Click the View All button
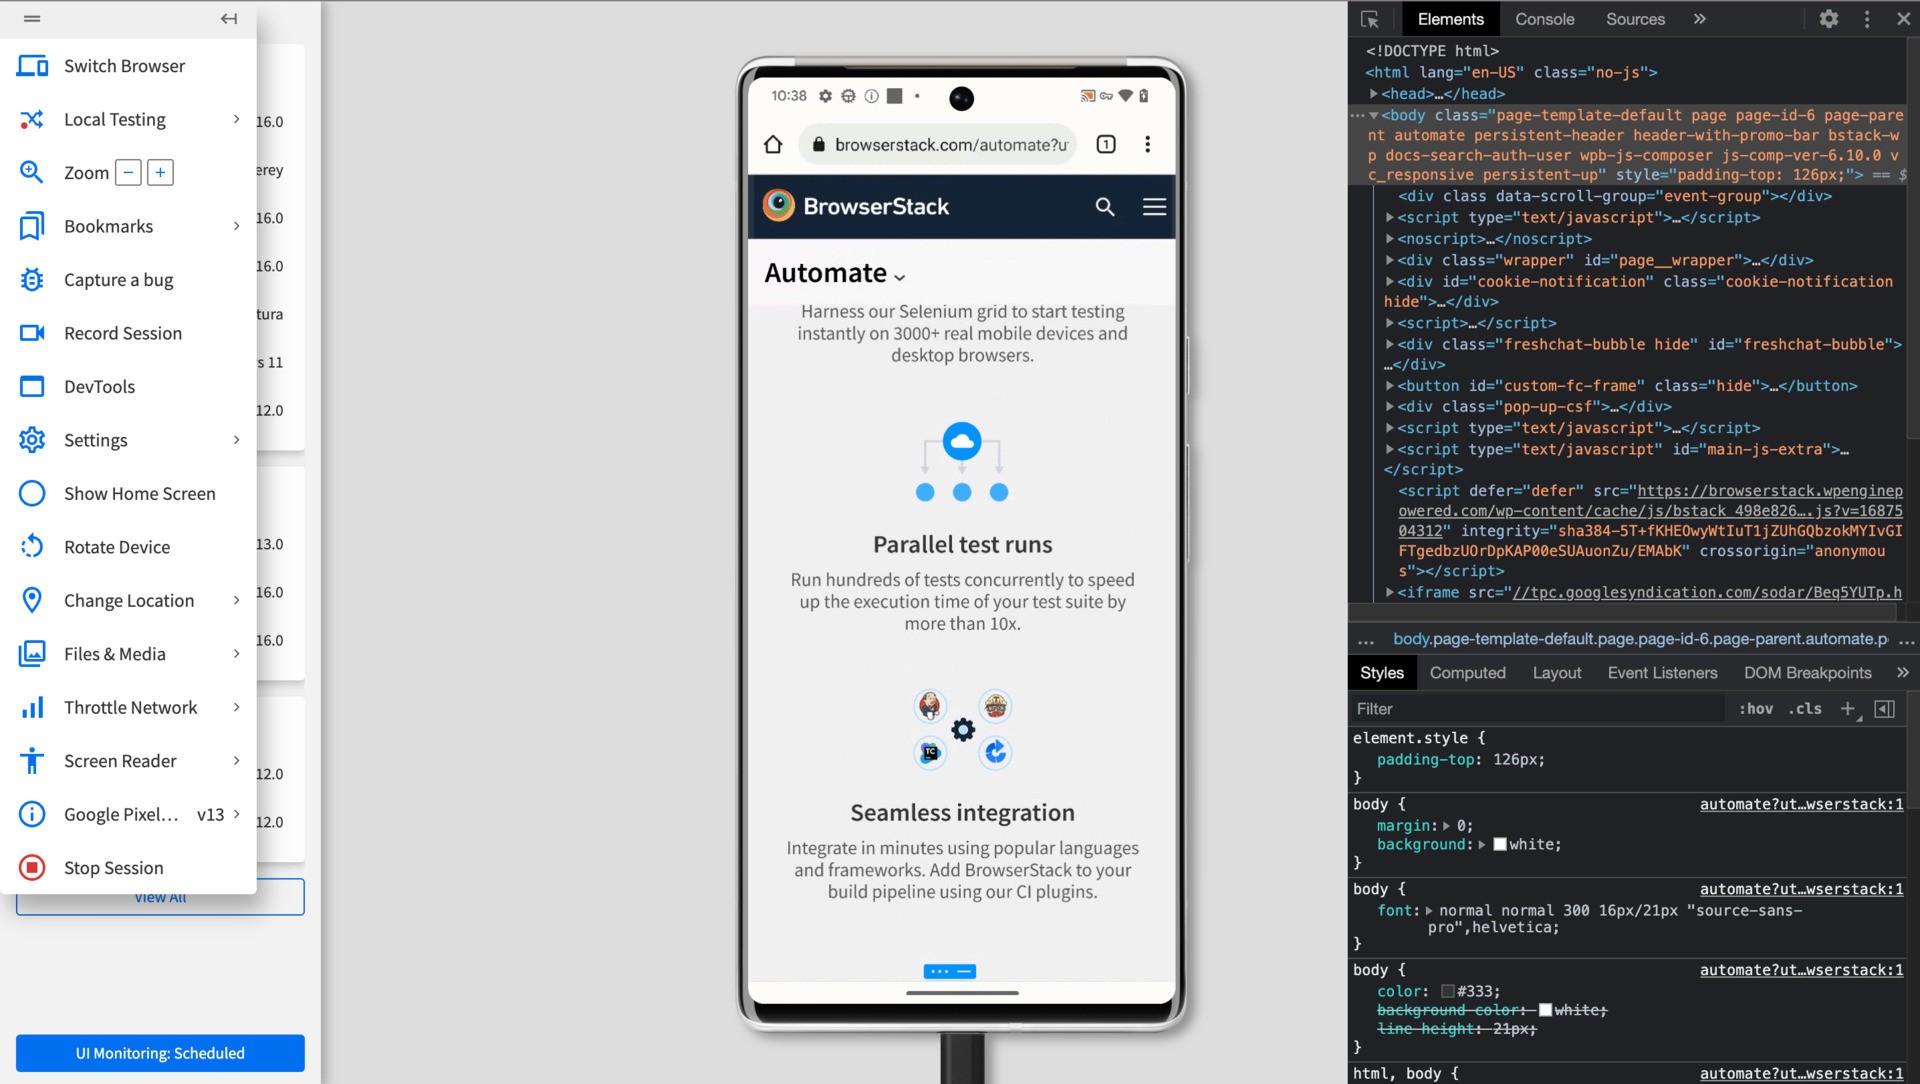 (157, 897)
